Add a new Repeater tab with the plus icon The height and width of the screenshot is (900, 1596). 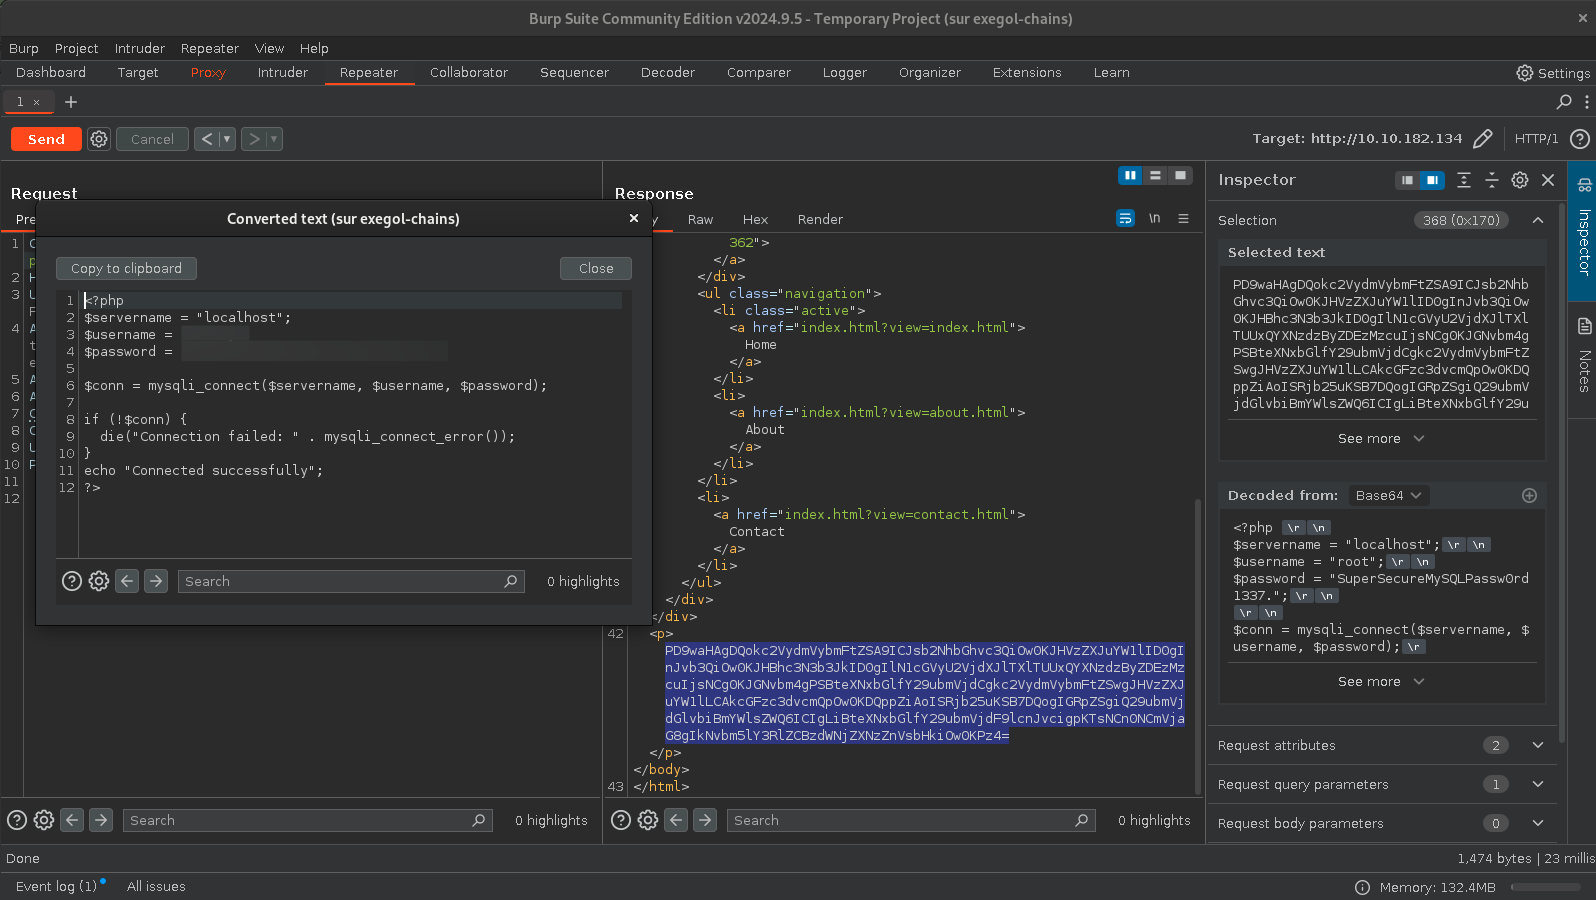click(x=71, y=102)
